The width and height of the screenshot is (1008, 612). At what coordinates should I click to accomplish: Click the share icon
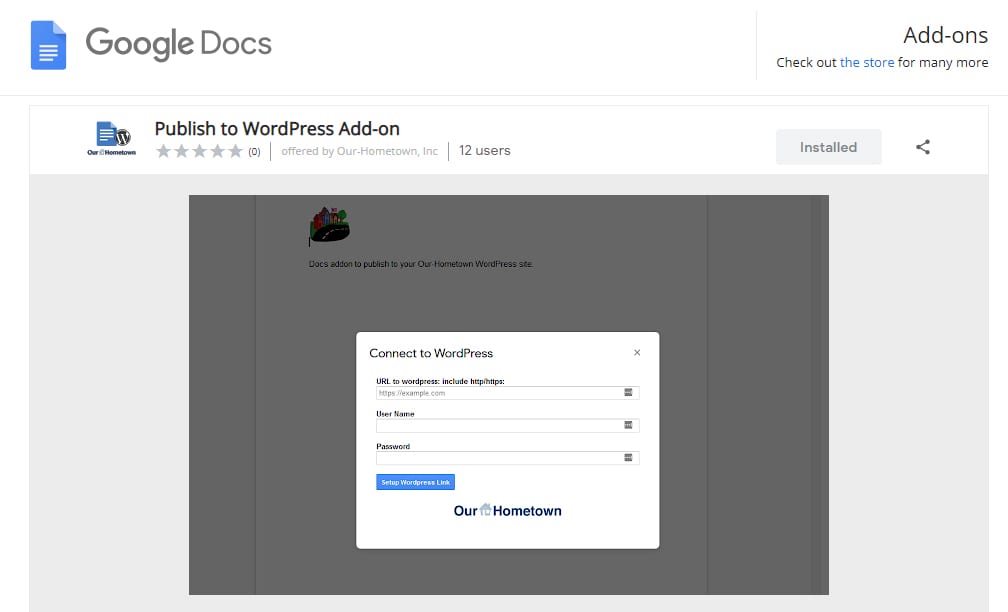tap(922, 147)
